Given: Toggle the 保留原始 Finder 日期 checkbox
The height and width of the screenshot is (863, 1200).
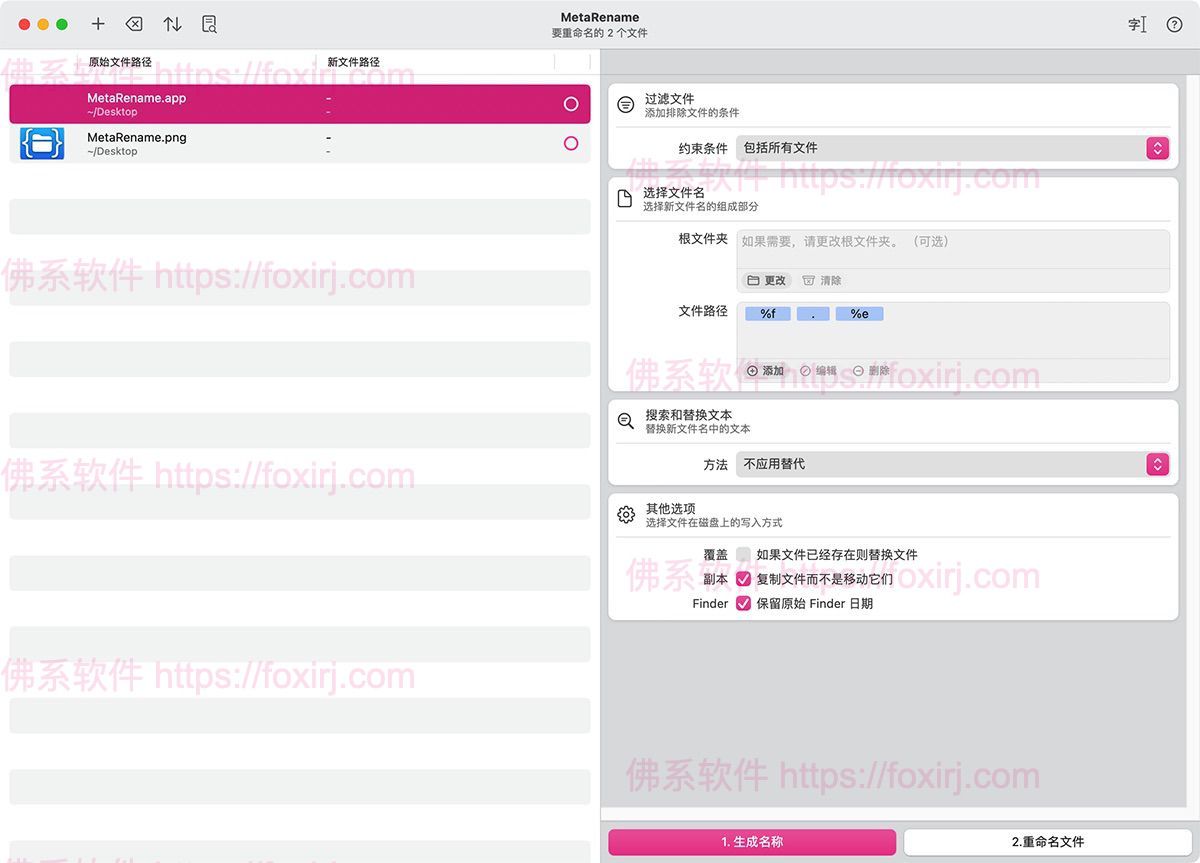Looking at the screenshot, I should click(743, 604).
